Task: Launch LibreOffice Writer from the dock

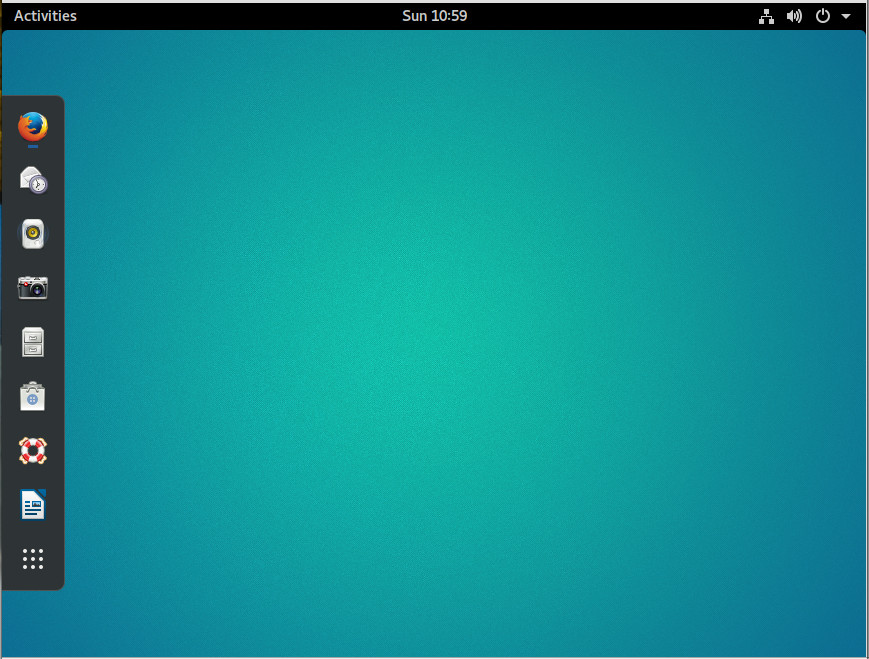Action: pyautogui.click(x=33, y=504)
